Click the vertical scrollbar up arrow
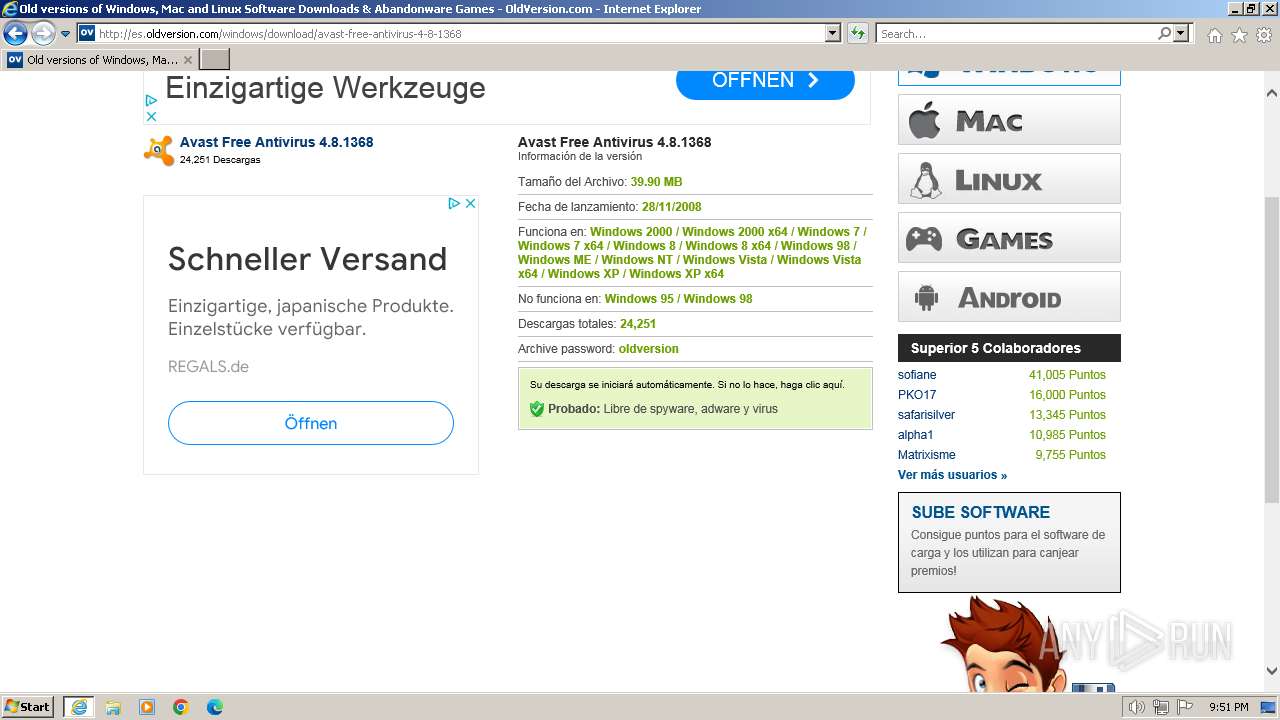Screen dimensions: 1280x720 click(x=1272, y=93)
